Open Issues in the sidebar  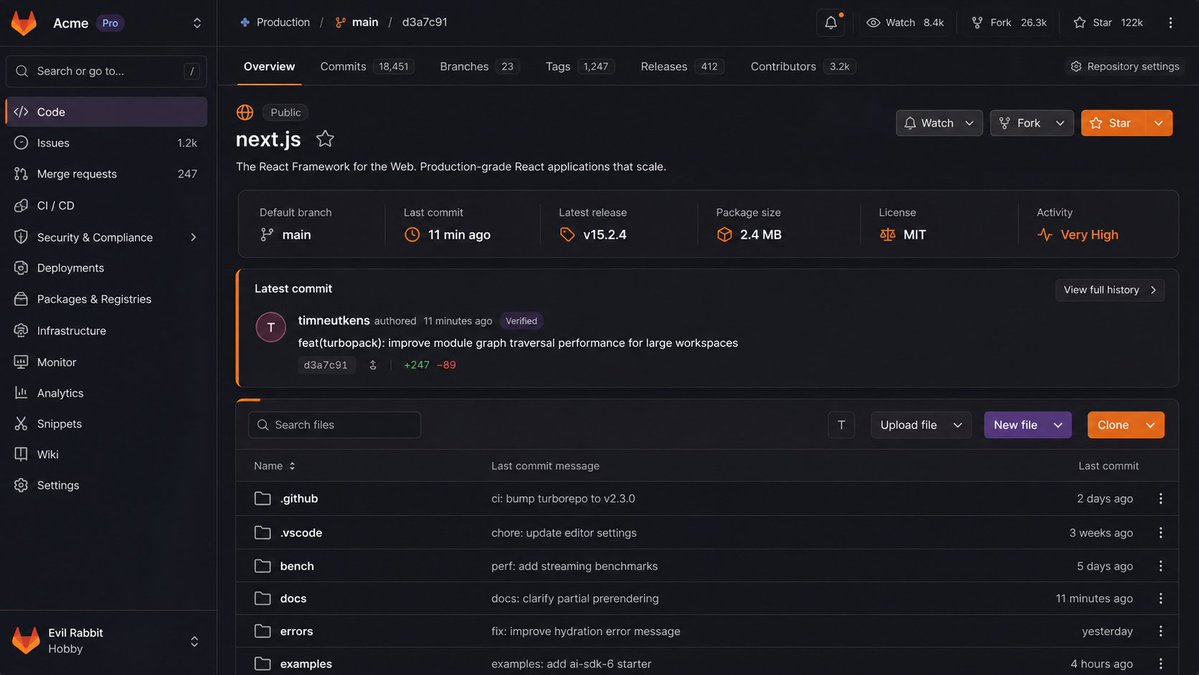point(106,143)
